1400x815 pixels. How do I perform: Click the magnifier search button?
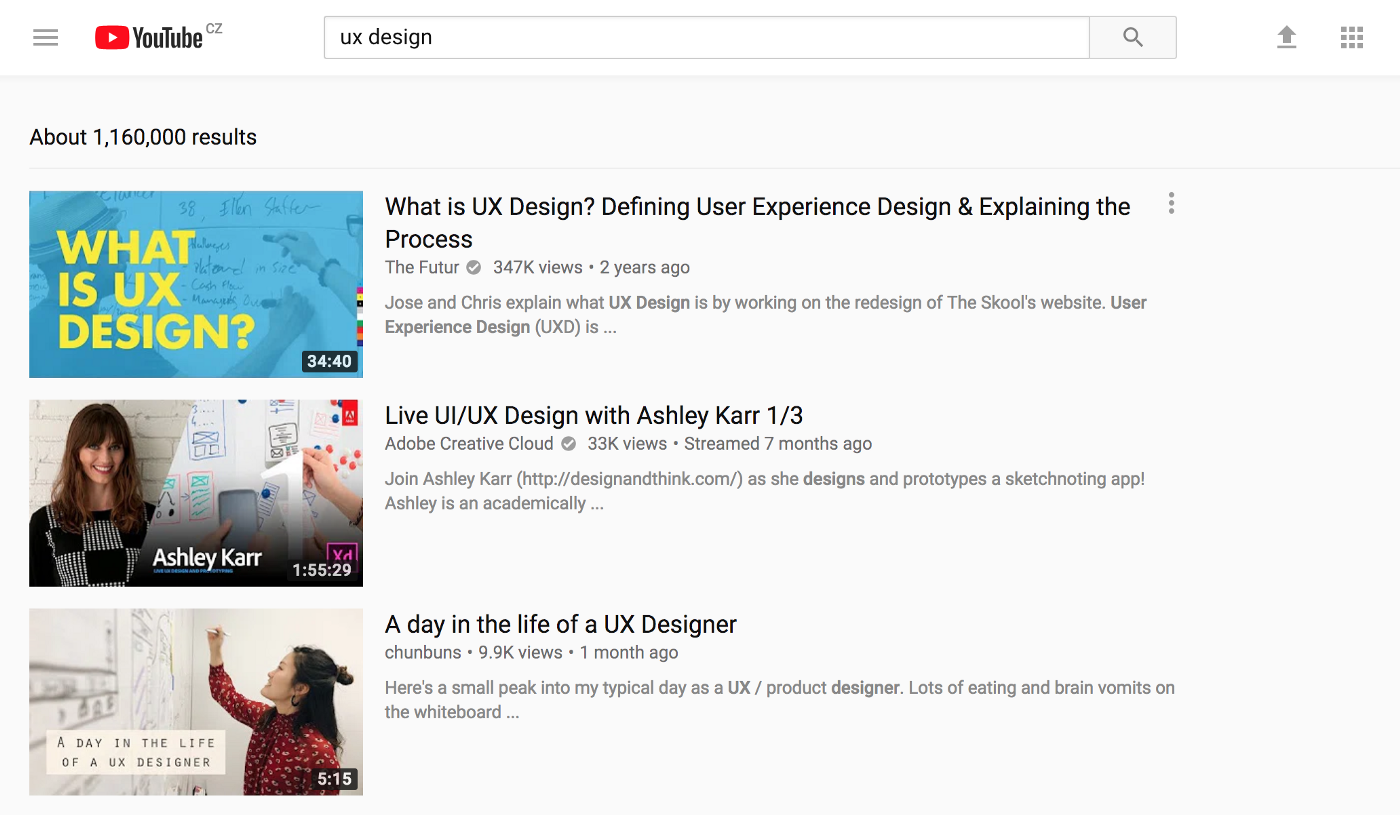point(1132,37)
